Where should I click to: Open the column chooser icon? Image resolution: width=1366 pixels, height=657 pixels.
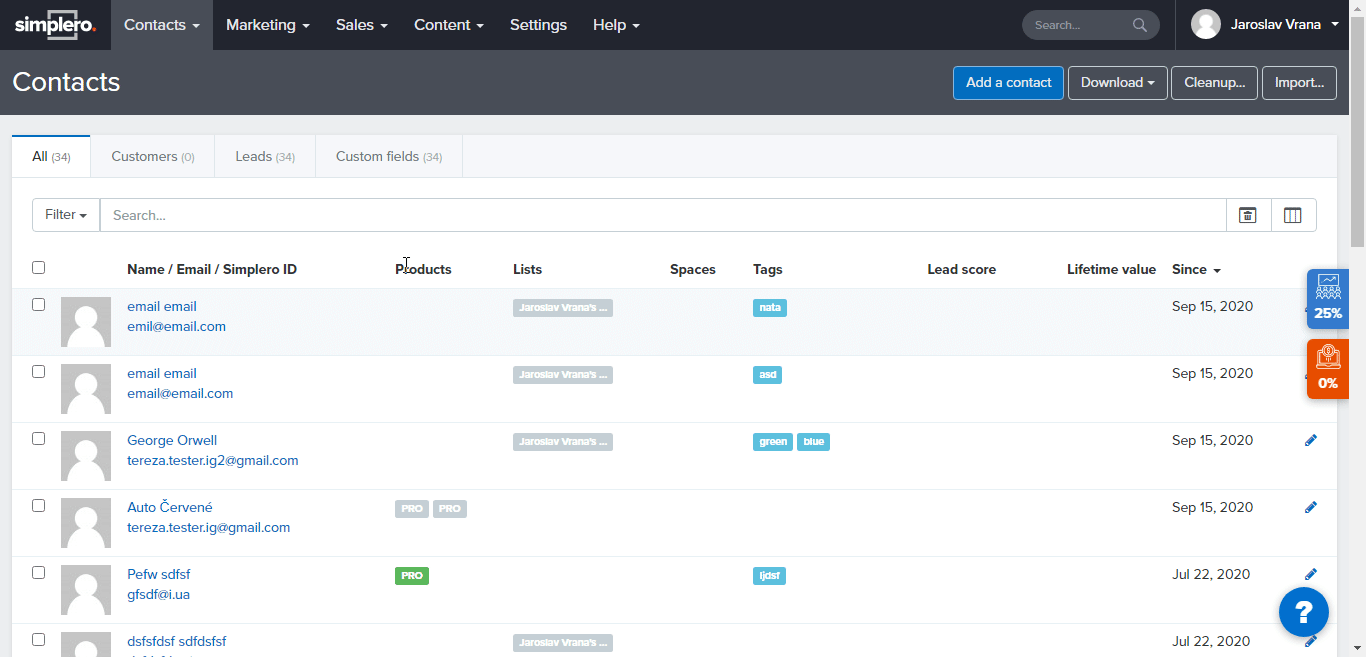(x=1293, y=215)
